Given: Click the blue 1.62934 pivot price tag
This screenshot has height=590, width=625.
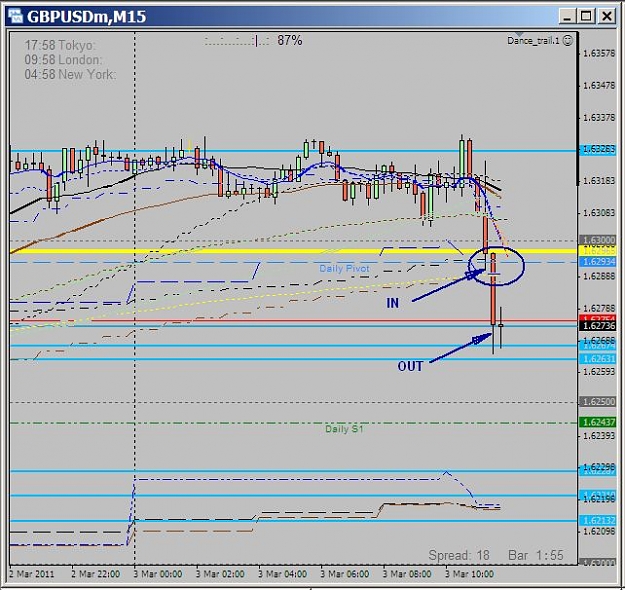Looking at the screenshot, I should [x=597, y=262].
